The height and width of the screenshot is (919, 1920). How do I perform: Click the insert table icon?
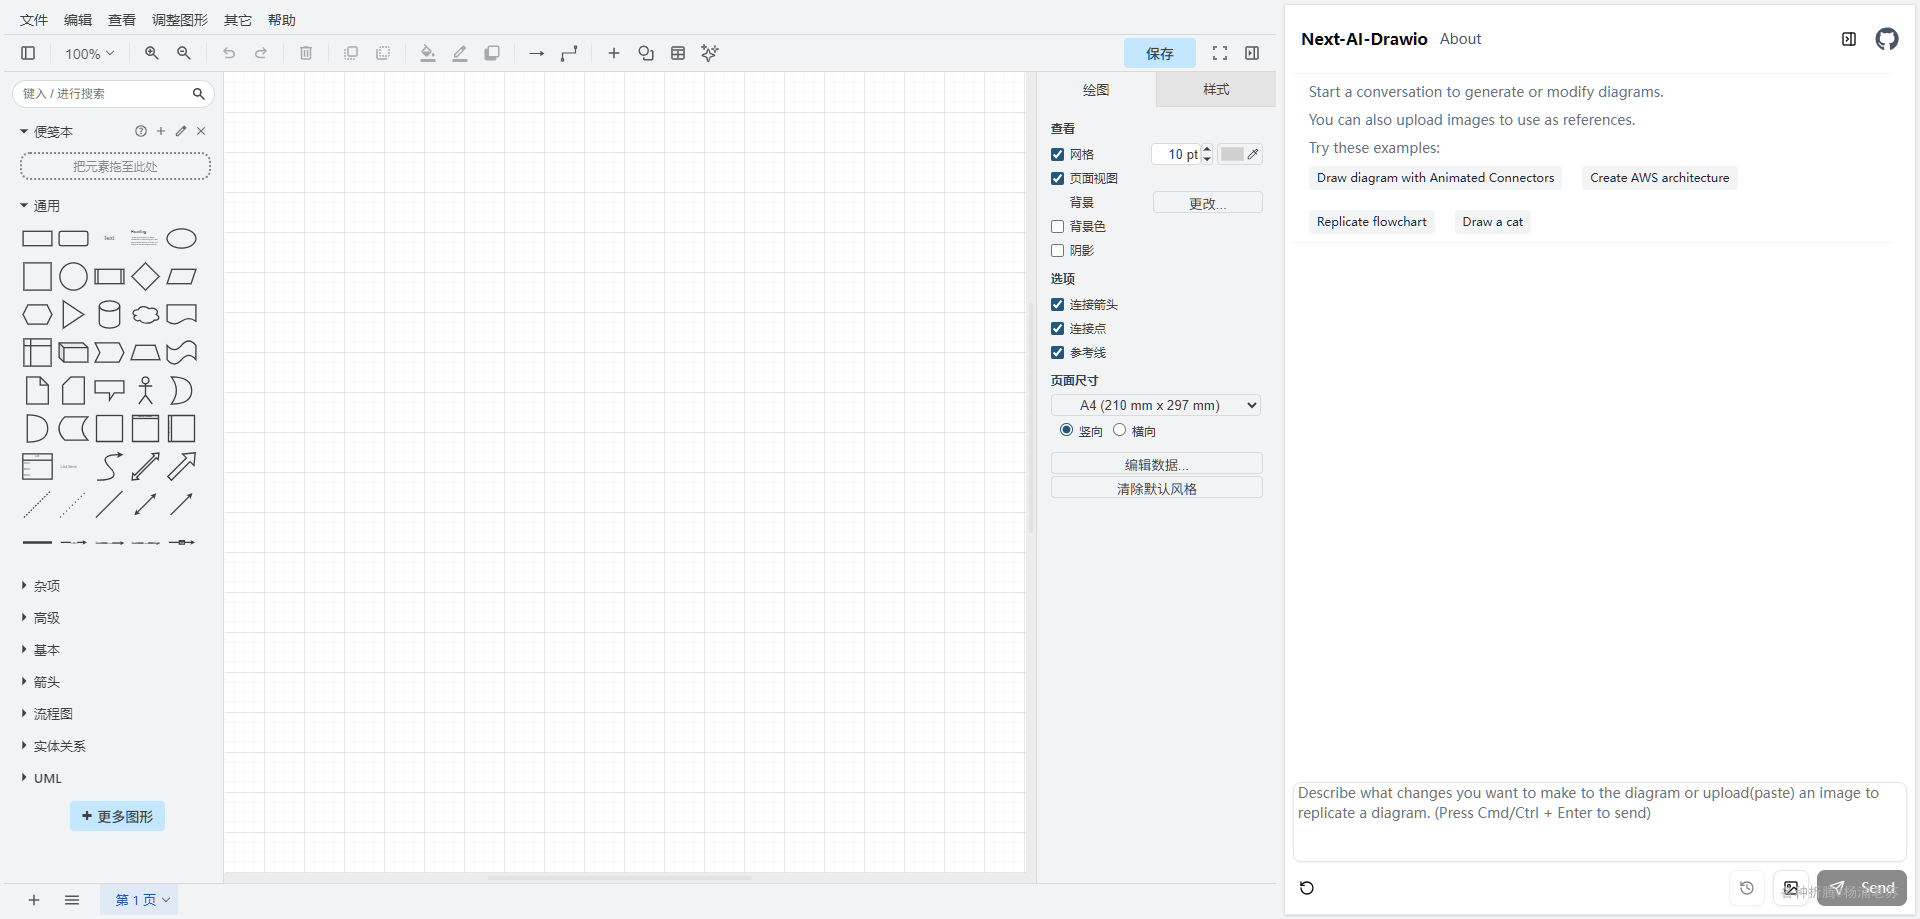(678, 53)
